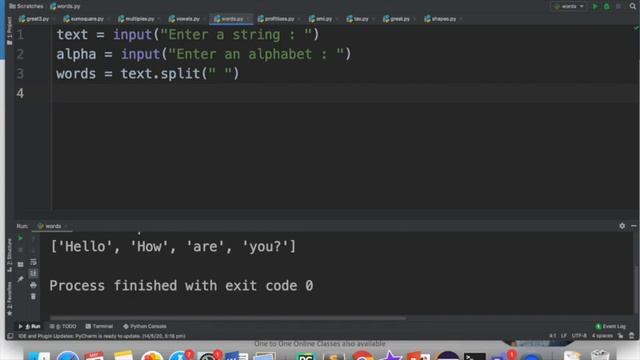
Task: Click the line:column position indicator
Action: pyautogui.click(x=552, y=336)
